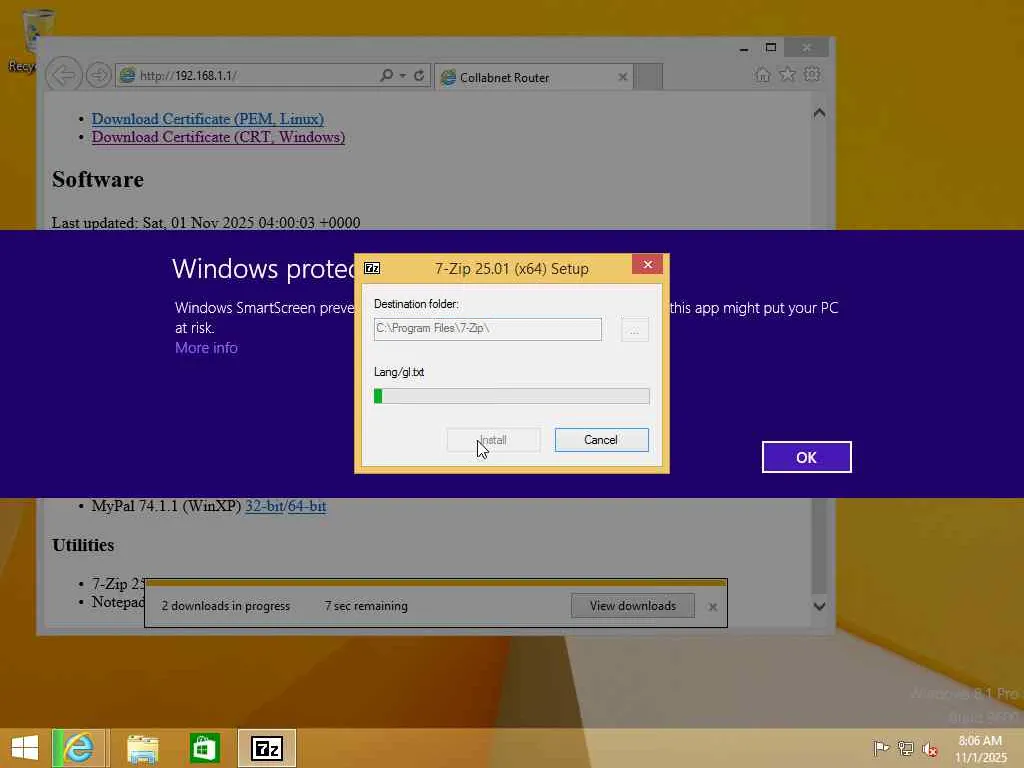Click the search magnifier in address bar
Screen dimensions: 1024x768
387,75
